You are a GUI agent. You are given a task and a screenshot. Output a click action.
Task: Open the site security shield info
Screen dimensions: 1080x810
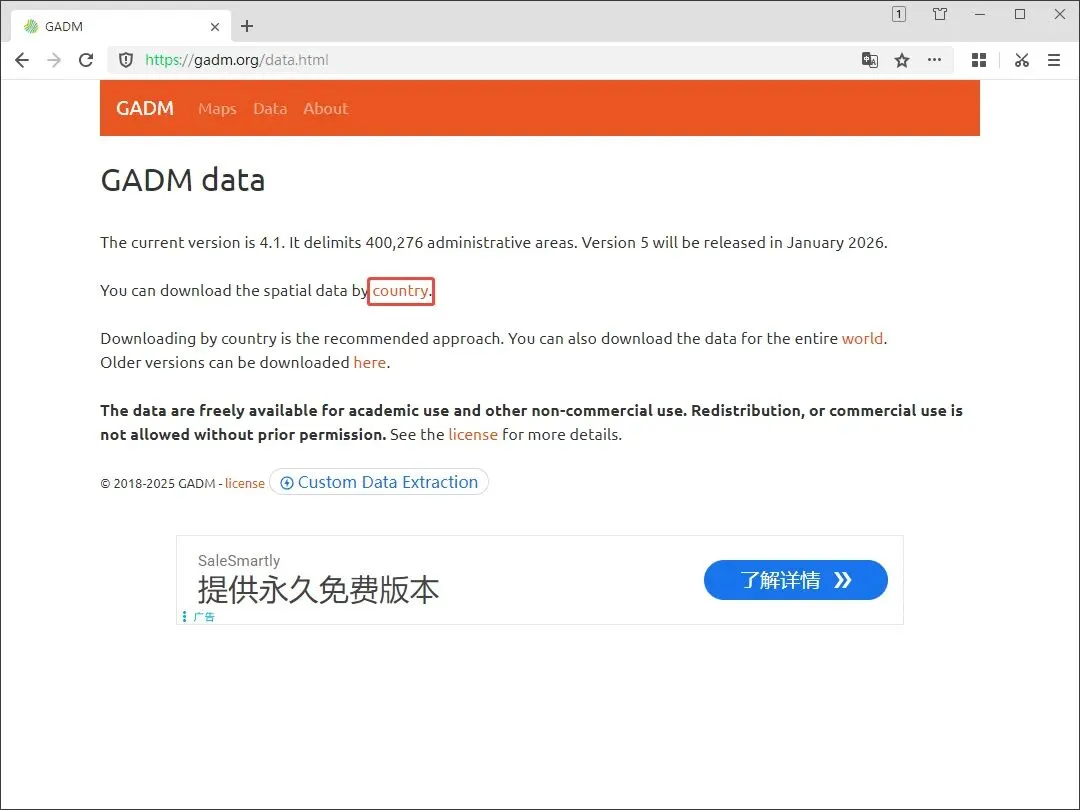pyautogui.click(x=126, y=60)
